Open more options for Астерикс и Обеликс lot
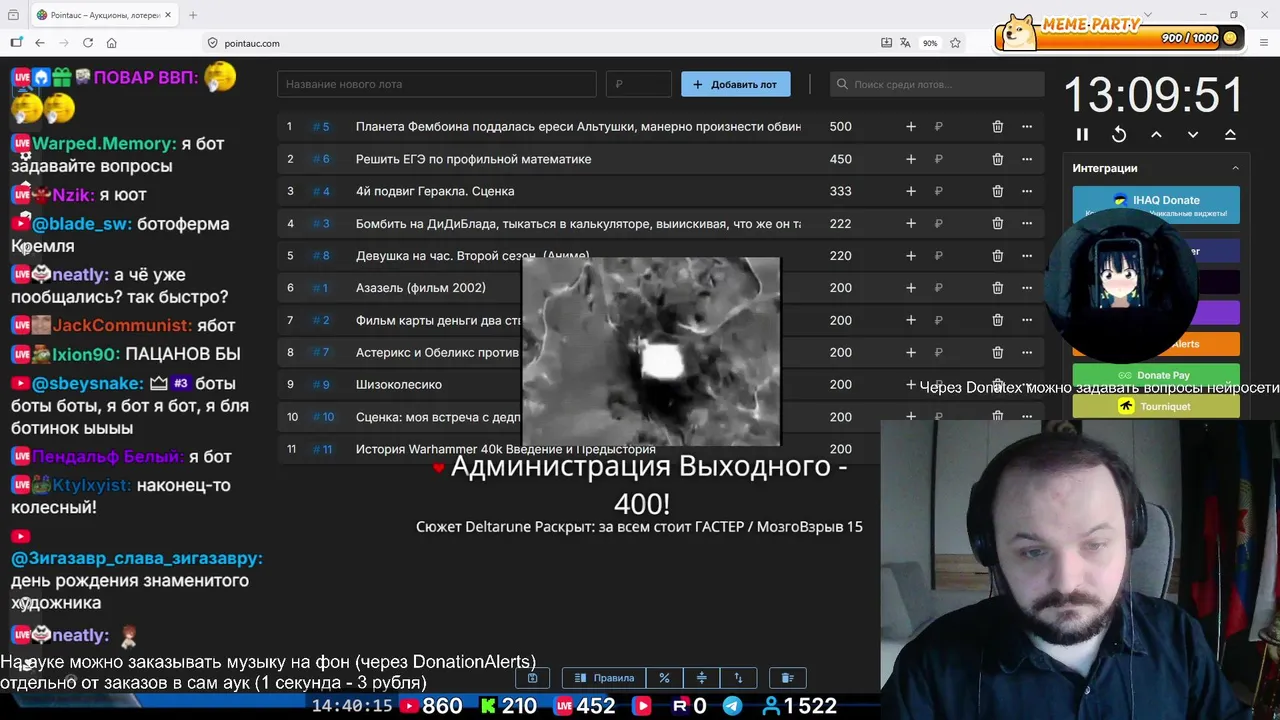This screenshot has width=1280, height=720. click(x=1026, y=352)
